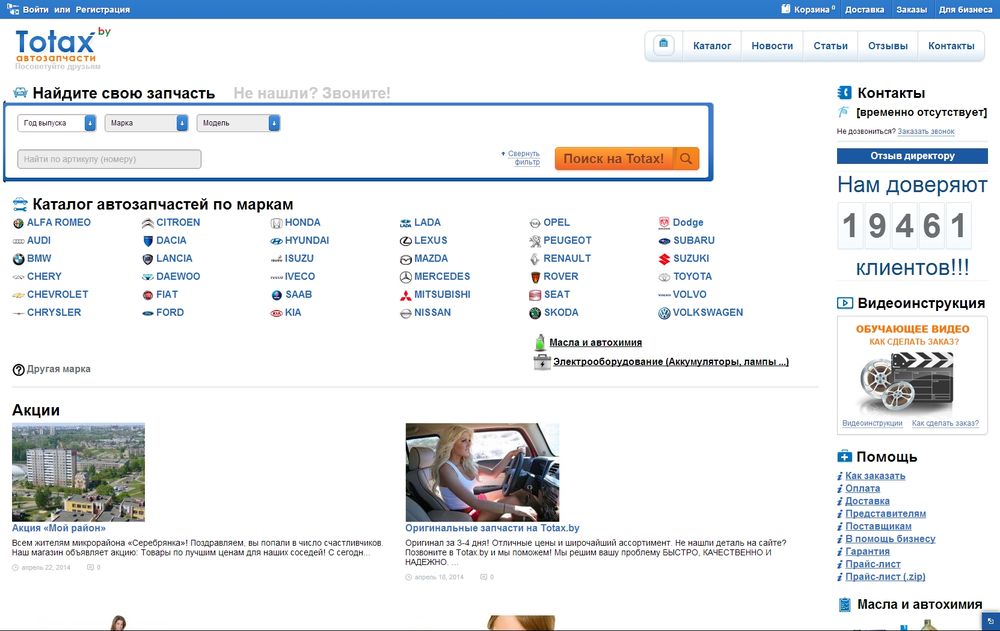Collapse the filter via 'Свернуть фильтр'
This screenshot has height=631, width=1000.
click(524, 158)
